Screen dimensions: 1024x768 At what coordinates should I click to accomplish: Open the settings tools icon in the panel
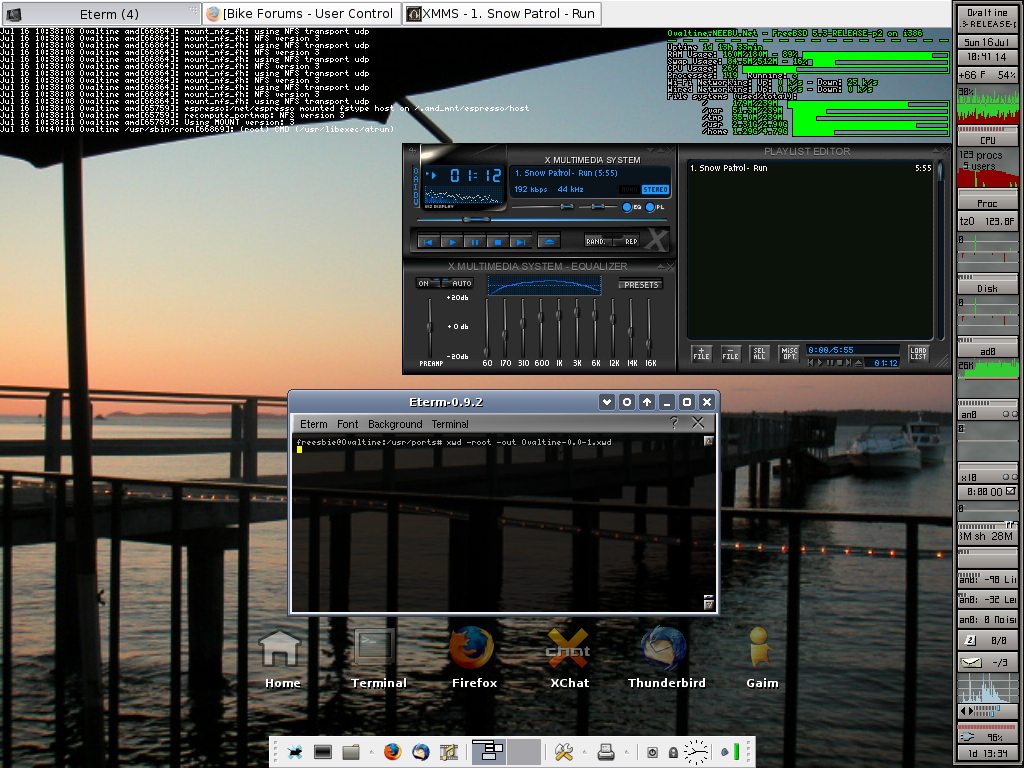pos(564,752)
